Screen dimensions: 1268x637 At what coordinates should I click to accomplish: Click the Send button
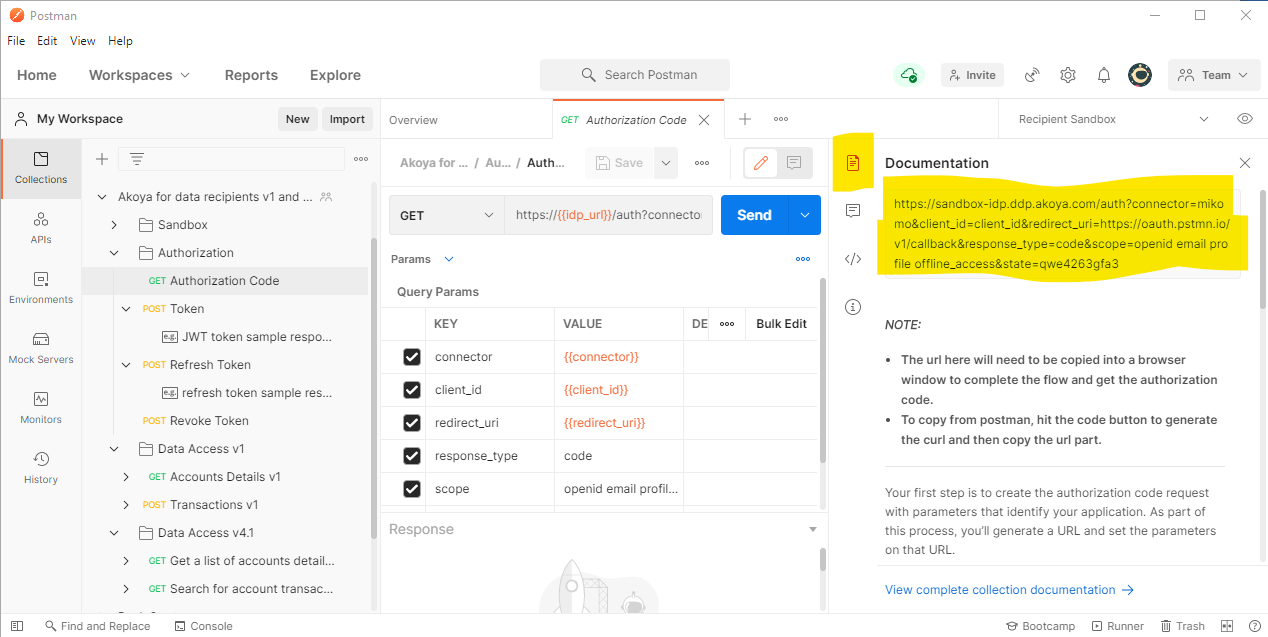point(755,215)
